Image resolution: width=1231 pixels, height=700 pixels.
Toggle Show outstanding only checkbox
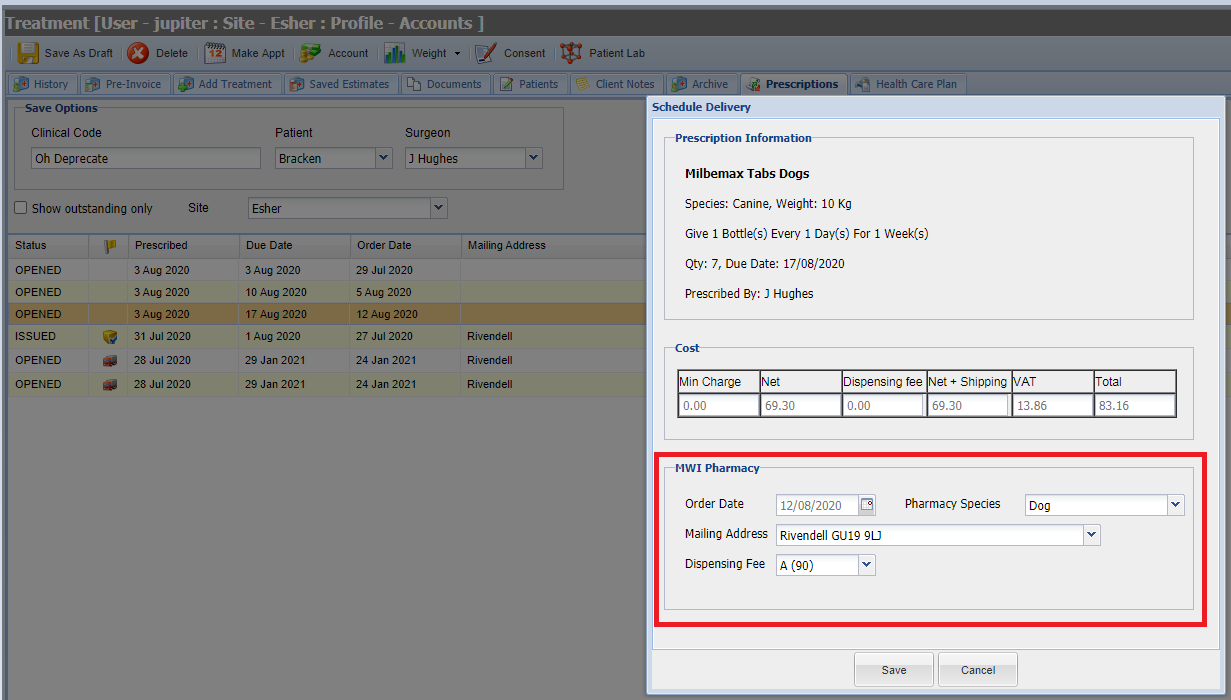21,208
